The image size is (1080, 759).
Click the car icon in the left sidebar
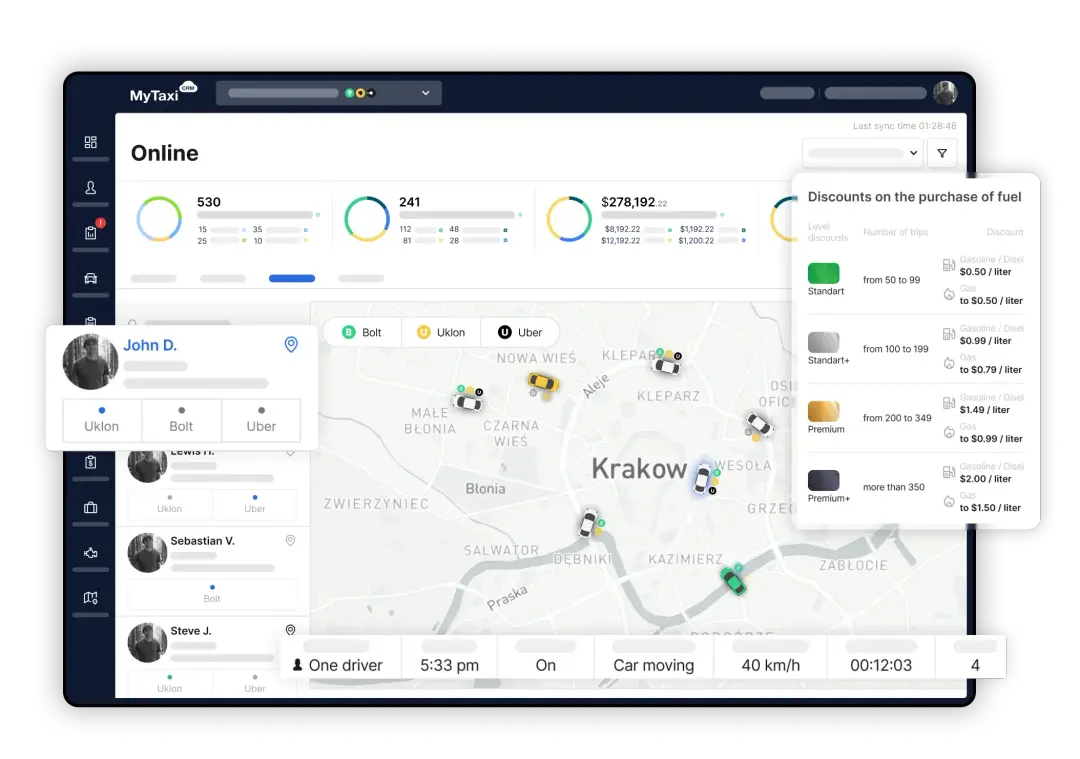coord(90,278)
